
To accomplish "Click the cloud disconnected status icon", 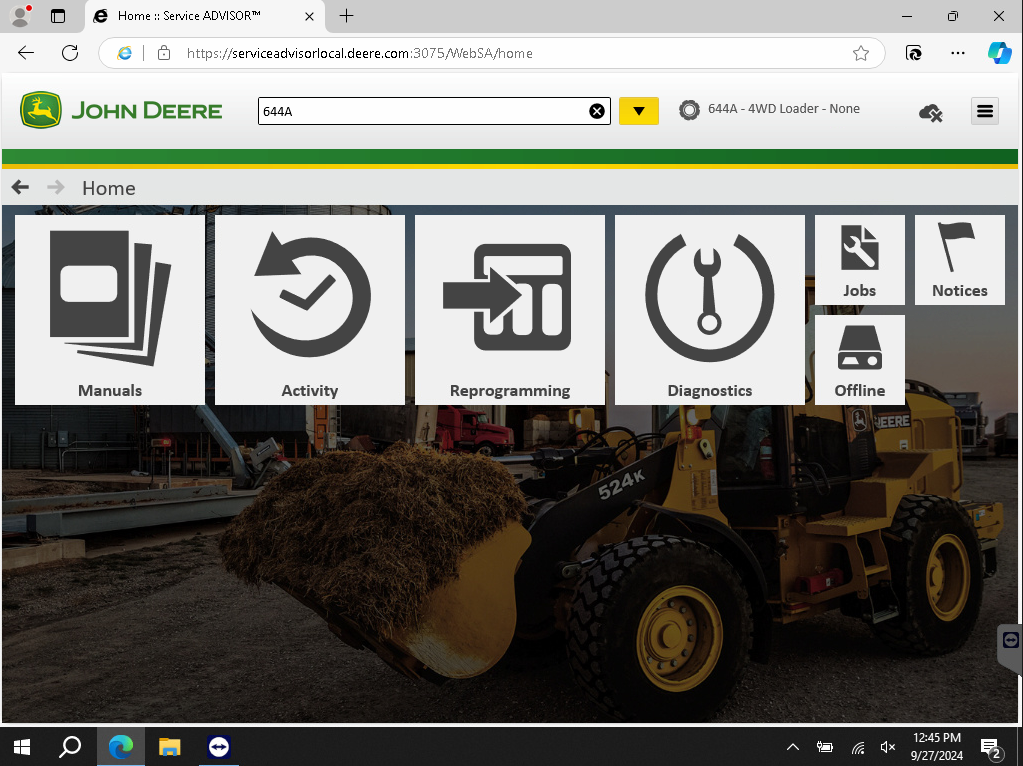I will point(930,112).
